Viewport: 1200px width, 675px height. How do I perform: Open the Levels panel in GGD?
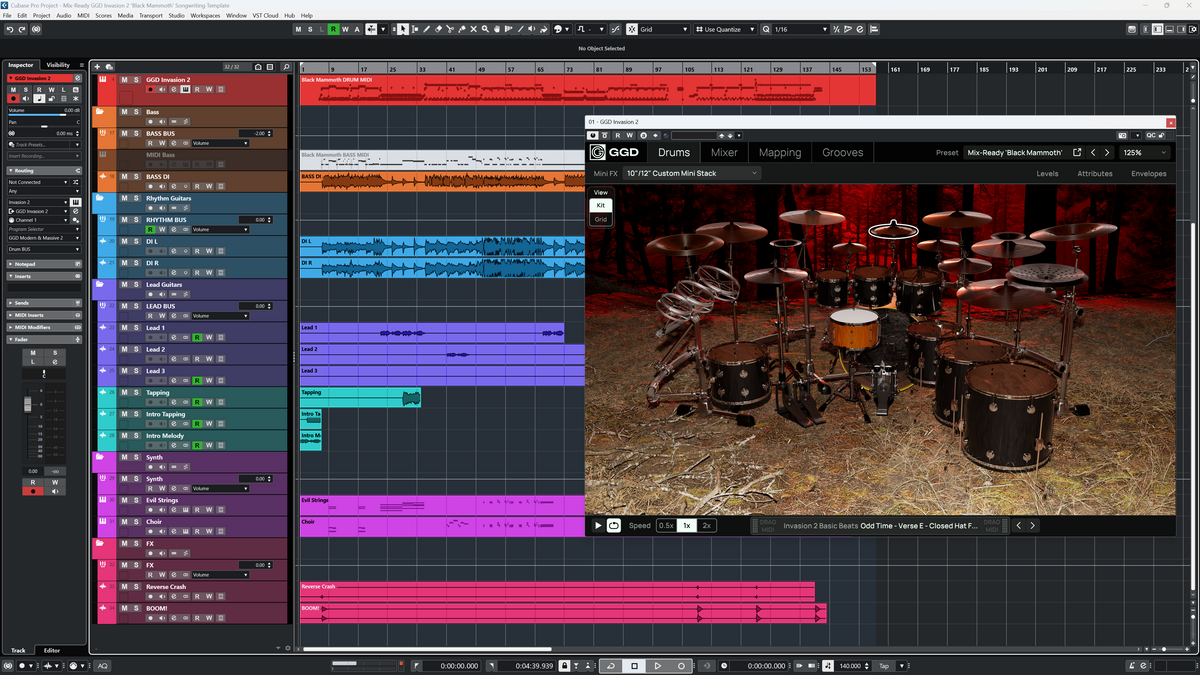click(x=1047, y=173)
